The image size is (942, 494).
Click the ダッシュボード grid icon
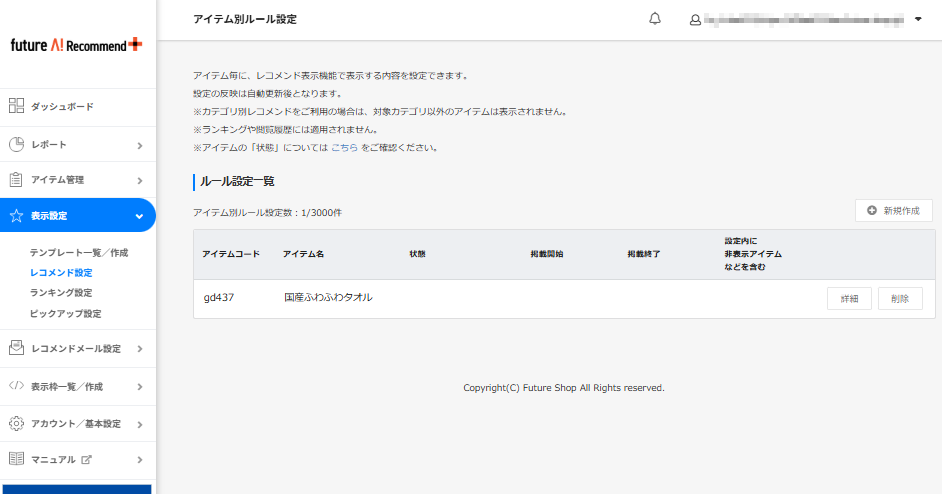pos(16,106)
